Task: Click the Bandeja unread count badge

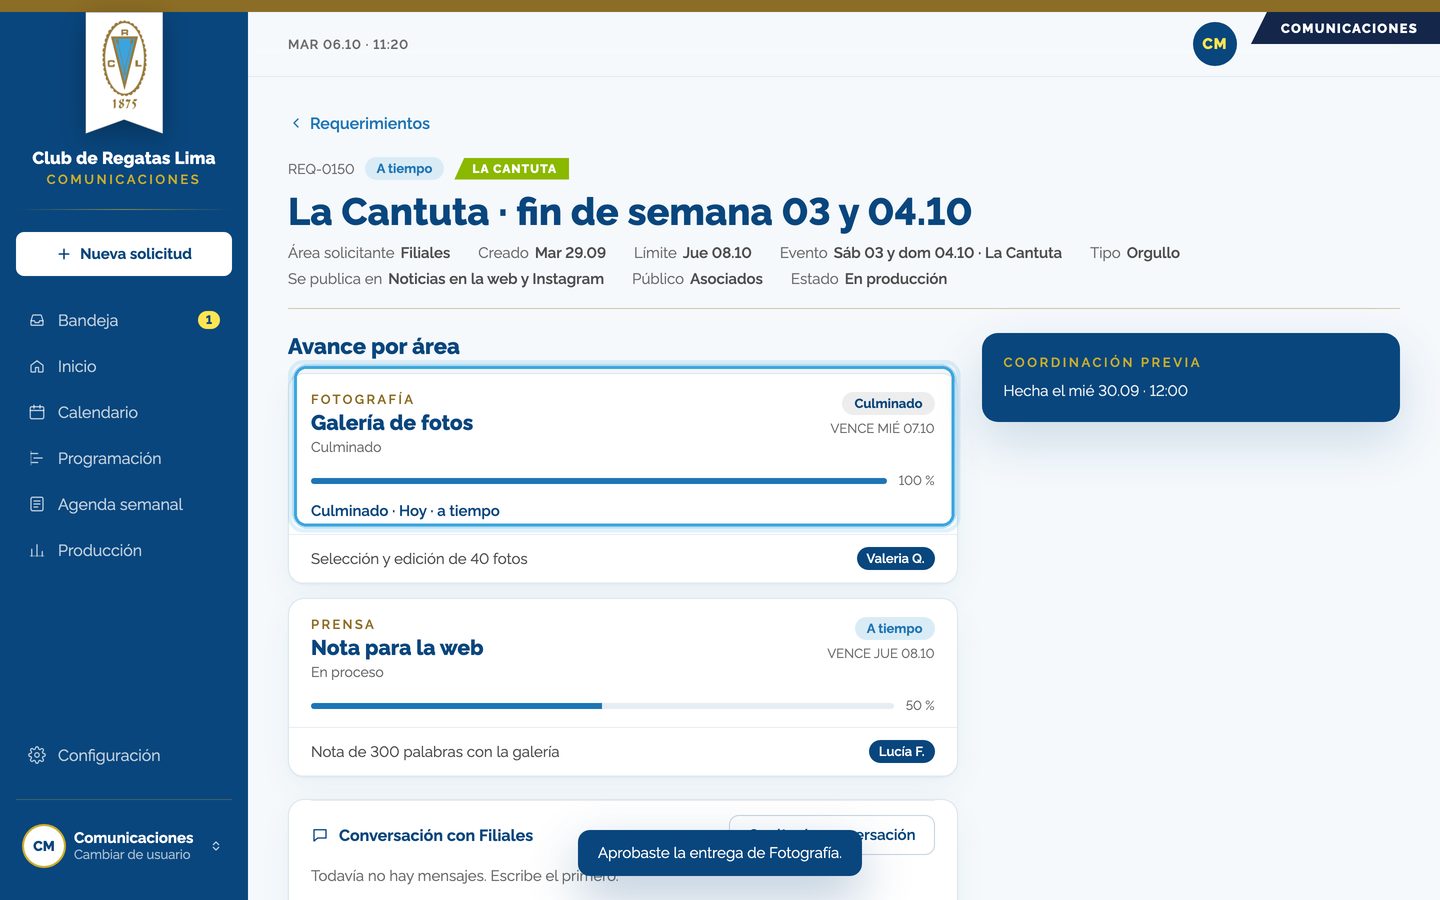Action: tap(208, 320)
